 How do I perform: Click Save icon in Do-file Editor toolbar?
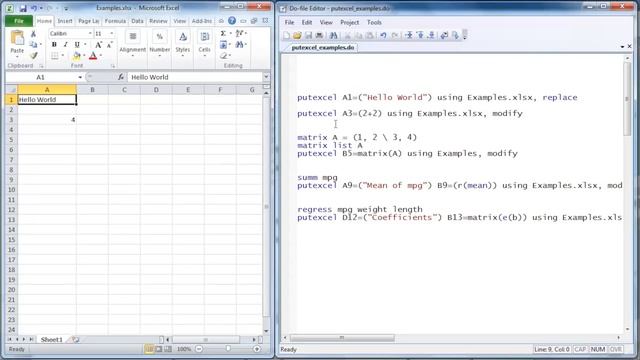pos(309,36)
